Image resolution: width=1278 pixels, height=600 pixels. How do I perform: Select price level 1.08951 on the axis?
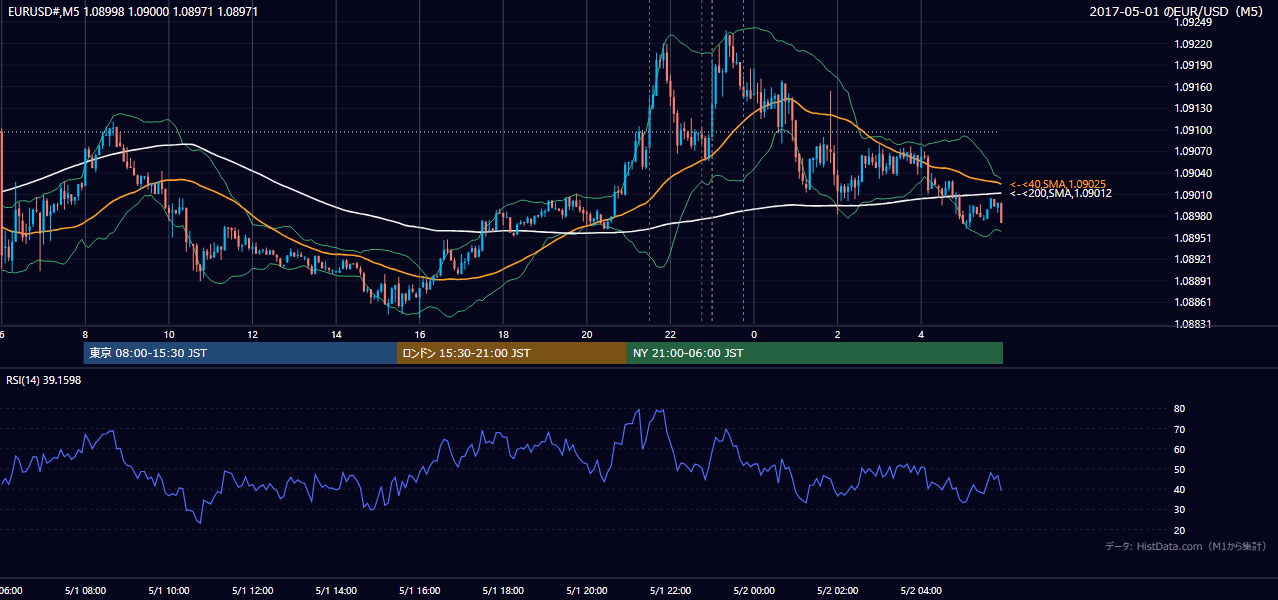click(x=1194, y=238)
